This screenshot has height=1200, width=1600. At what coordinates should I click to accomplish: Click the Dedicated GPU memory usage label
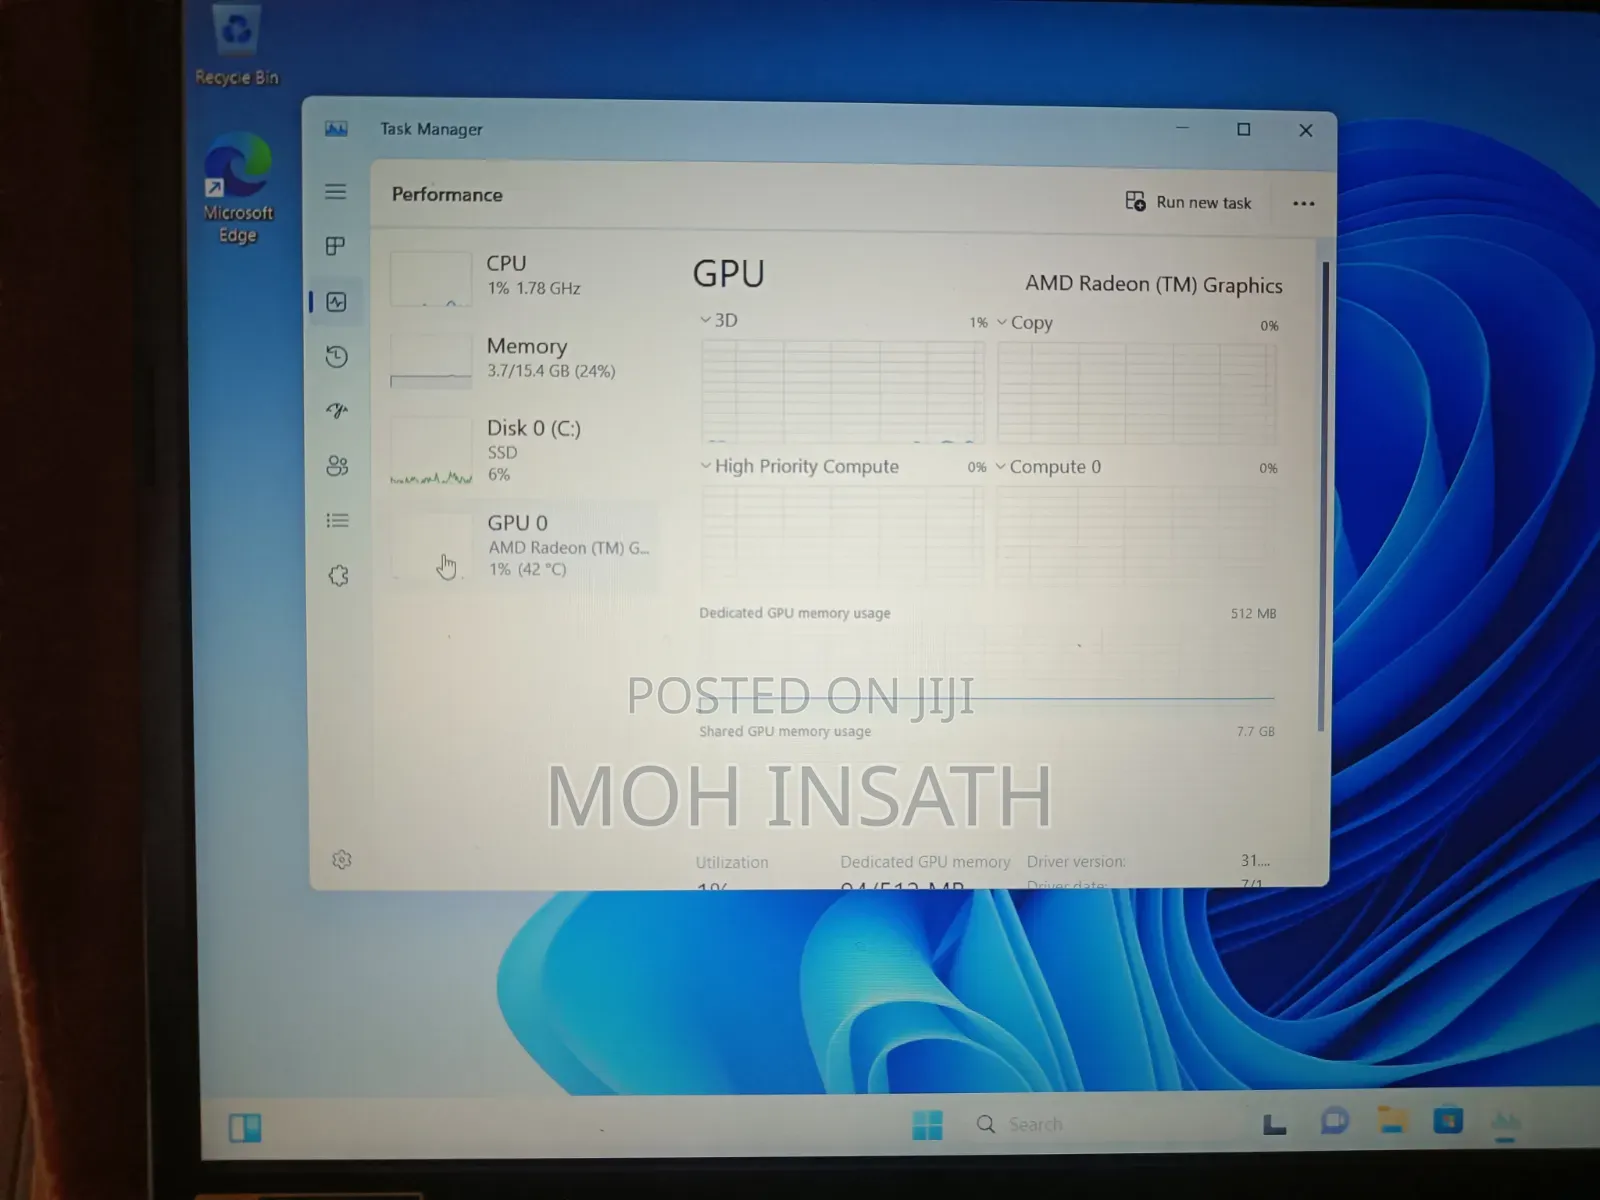[794, 613]
